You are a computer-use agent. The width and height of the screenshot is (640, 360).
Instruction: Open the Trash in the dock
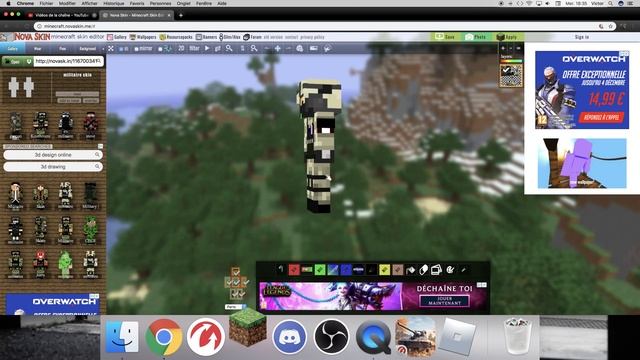tap(517, 336)
